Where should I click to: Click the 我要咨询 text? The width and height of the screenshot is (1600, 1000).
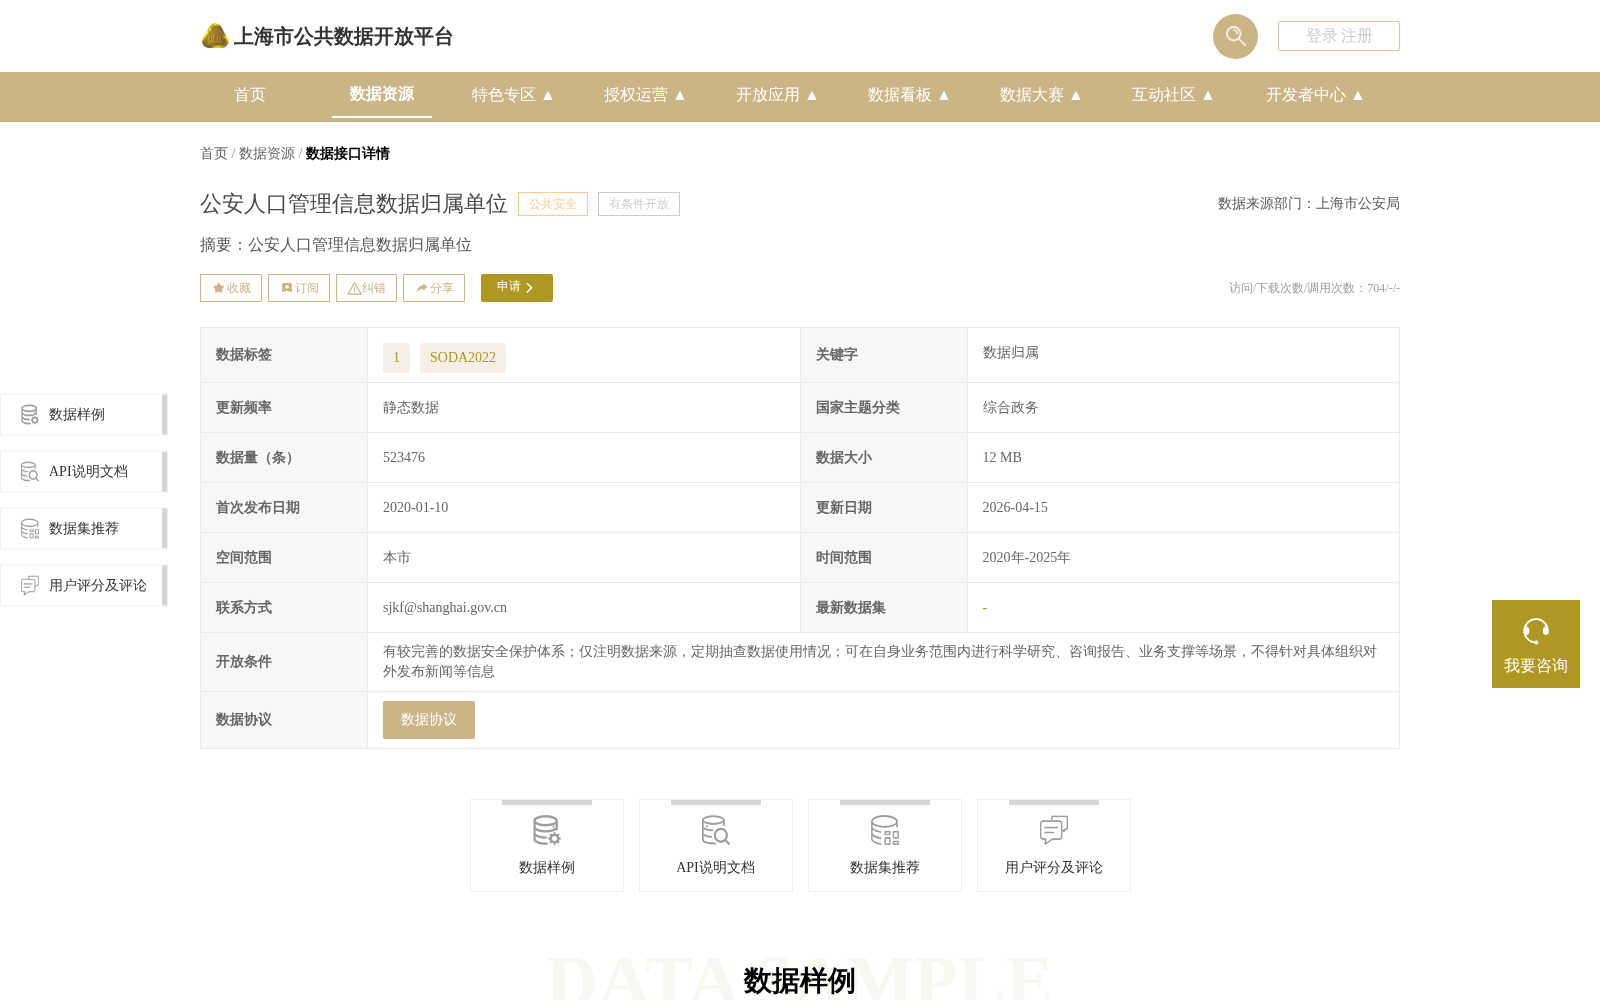1536,666
